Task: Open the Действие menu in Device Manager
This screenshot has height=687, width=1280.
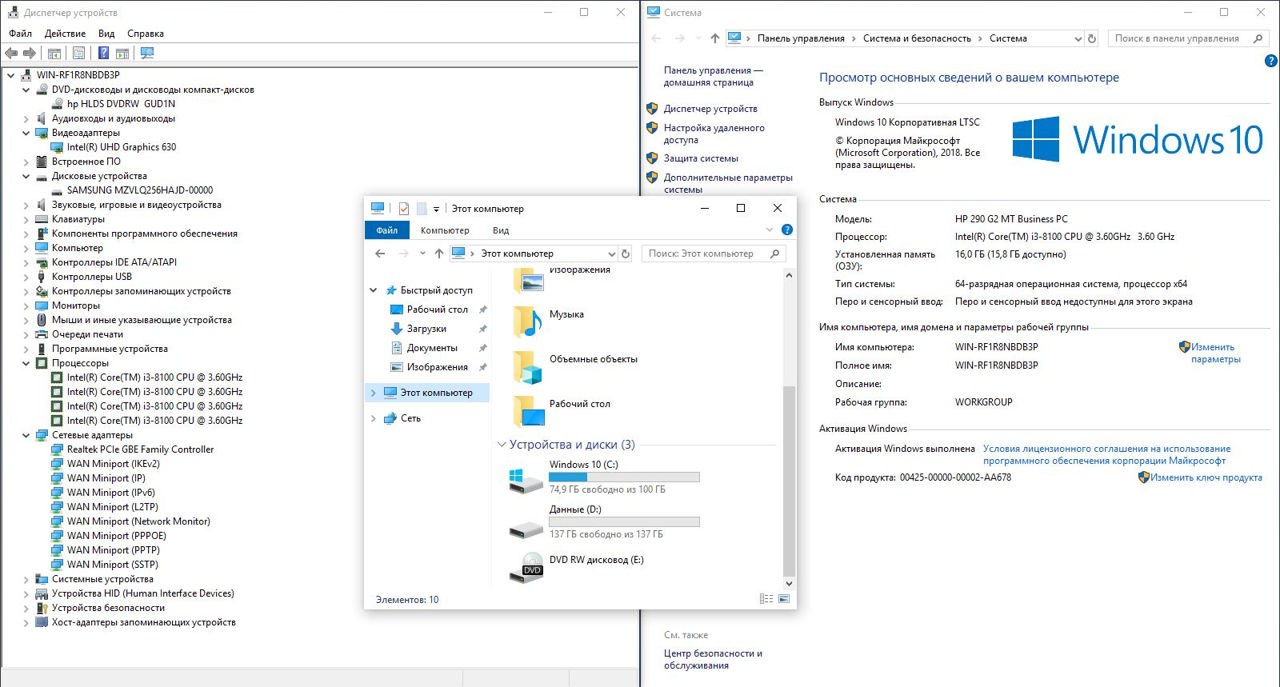Action: 65,33
